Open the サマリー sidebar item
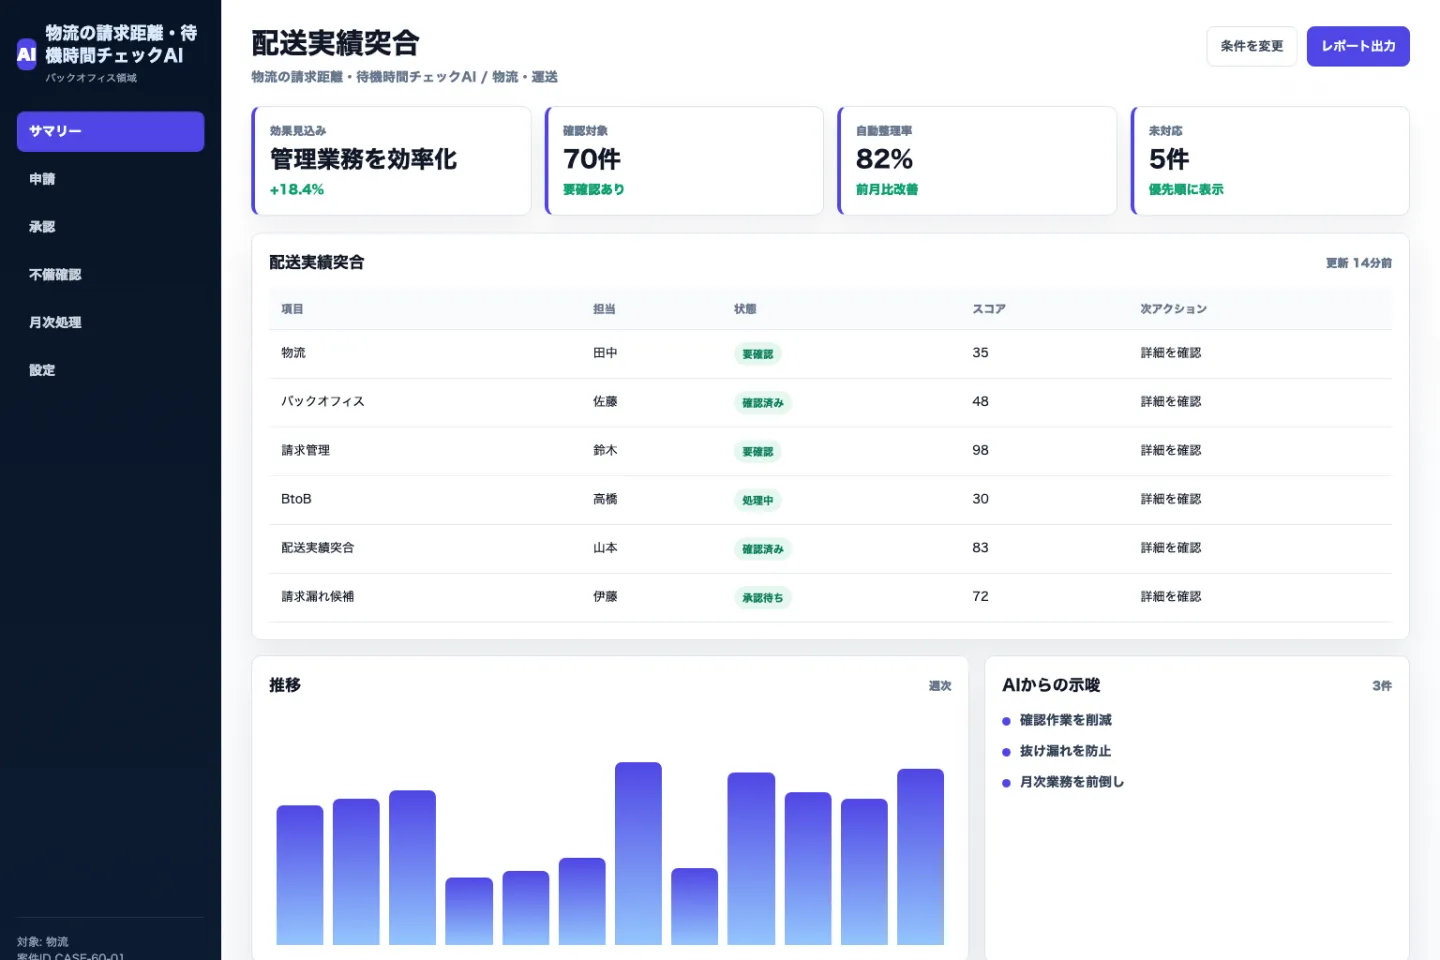This screenshot has width=1440, height=960. [110, 131]
